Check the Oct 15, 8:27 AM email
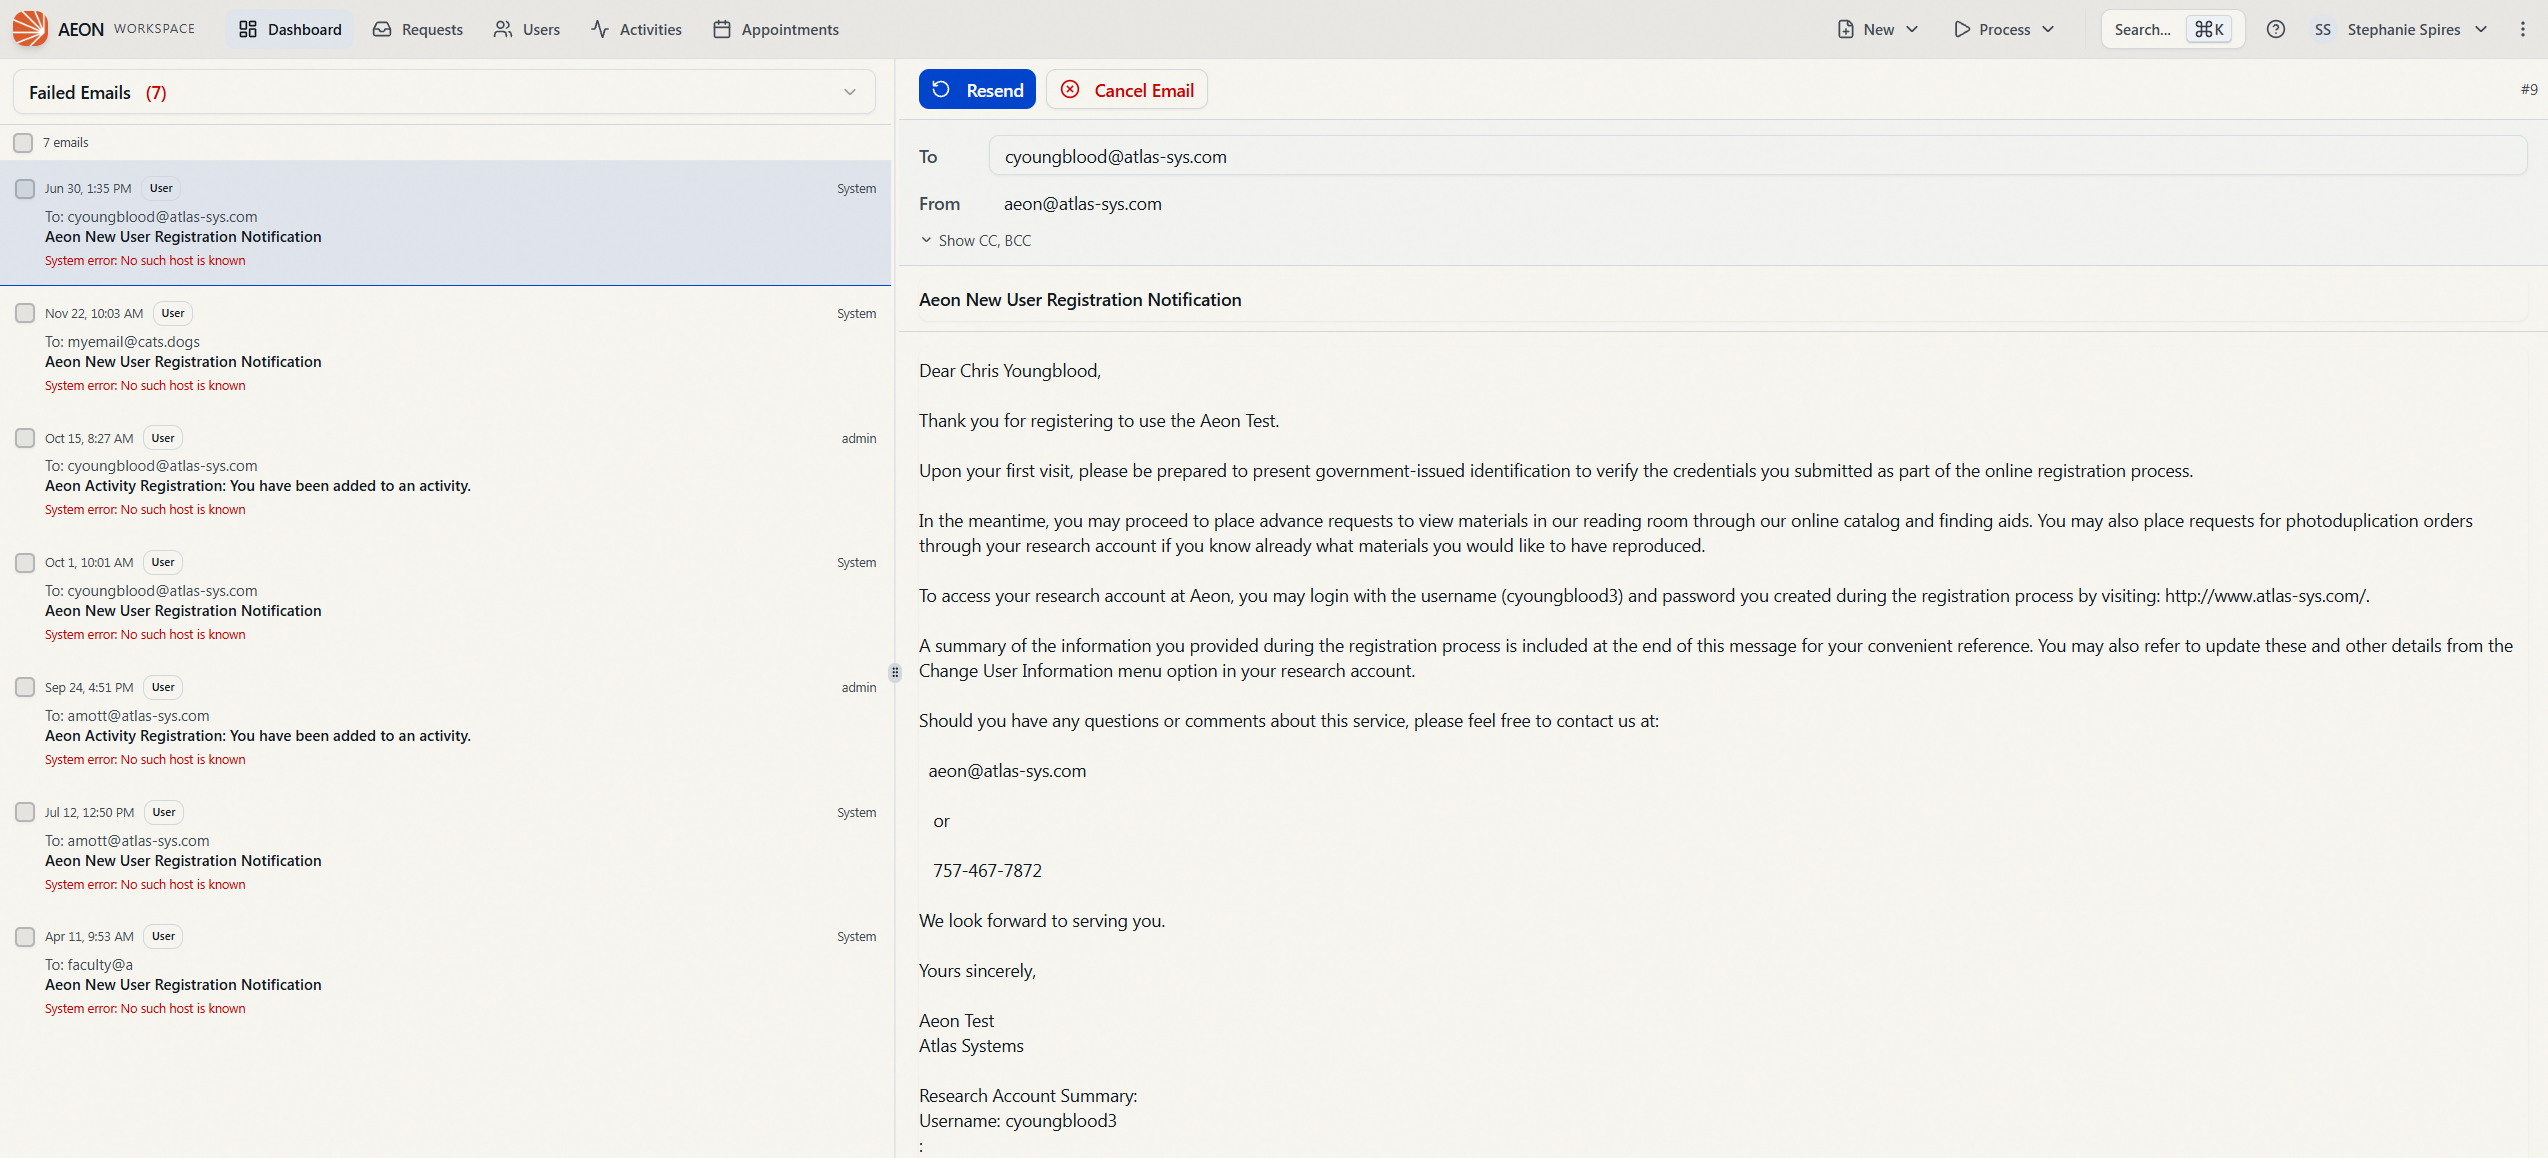The image size is (2548, 1158). 25,438
